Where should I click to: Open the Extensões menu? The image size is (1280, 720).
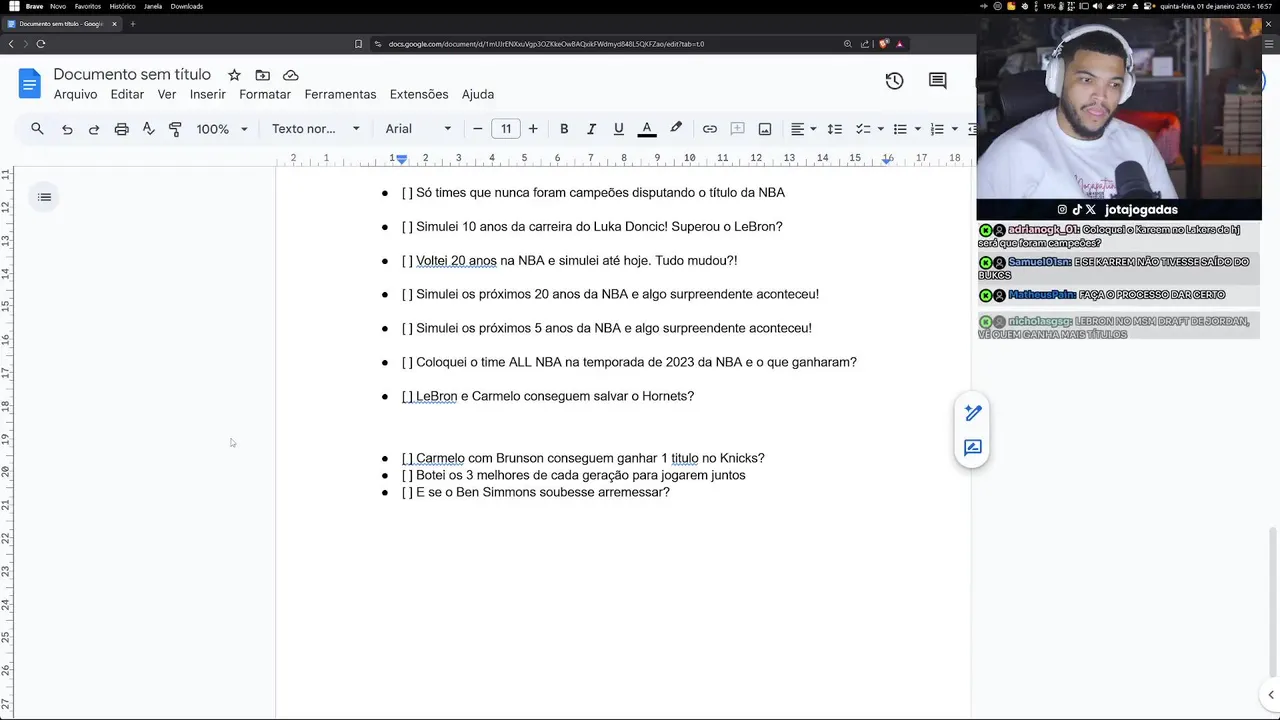coord(419,94)
